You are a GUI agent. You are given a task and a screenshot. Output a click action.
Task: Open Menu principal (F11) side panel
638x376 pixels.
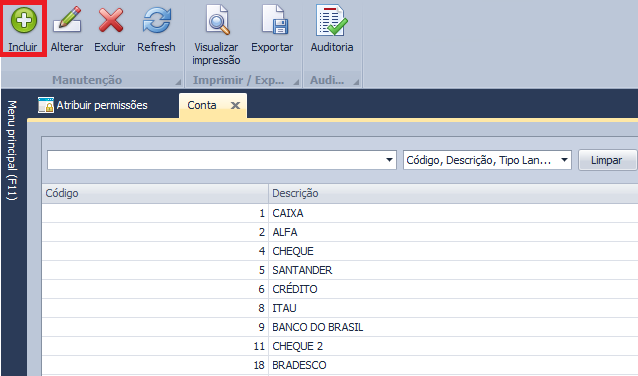(13, 151)
